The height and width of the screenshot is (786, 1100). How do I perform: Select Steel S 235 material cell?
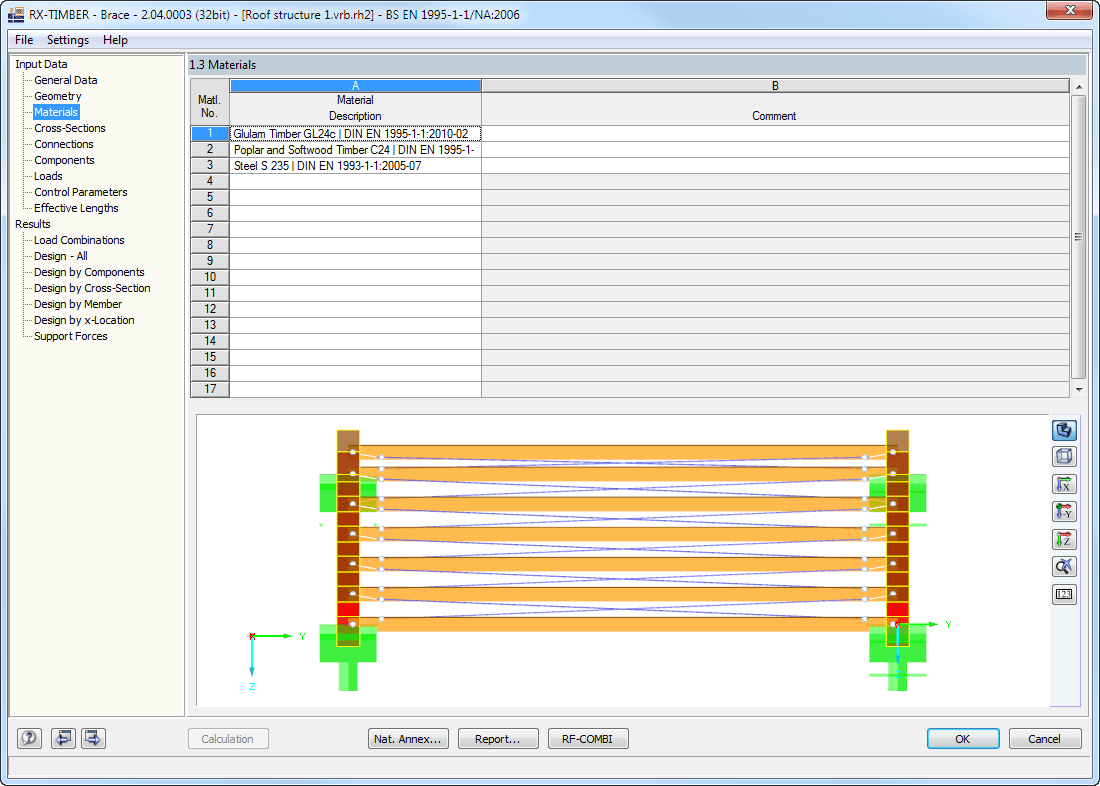click(x=356, y=166)
